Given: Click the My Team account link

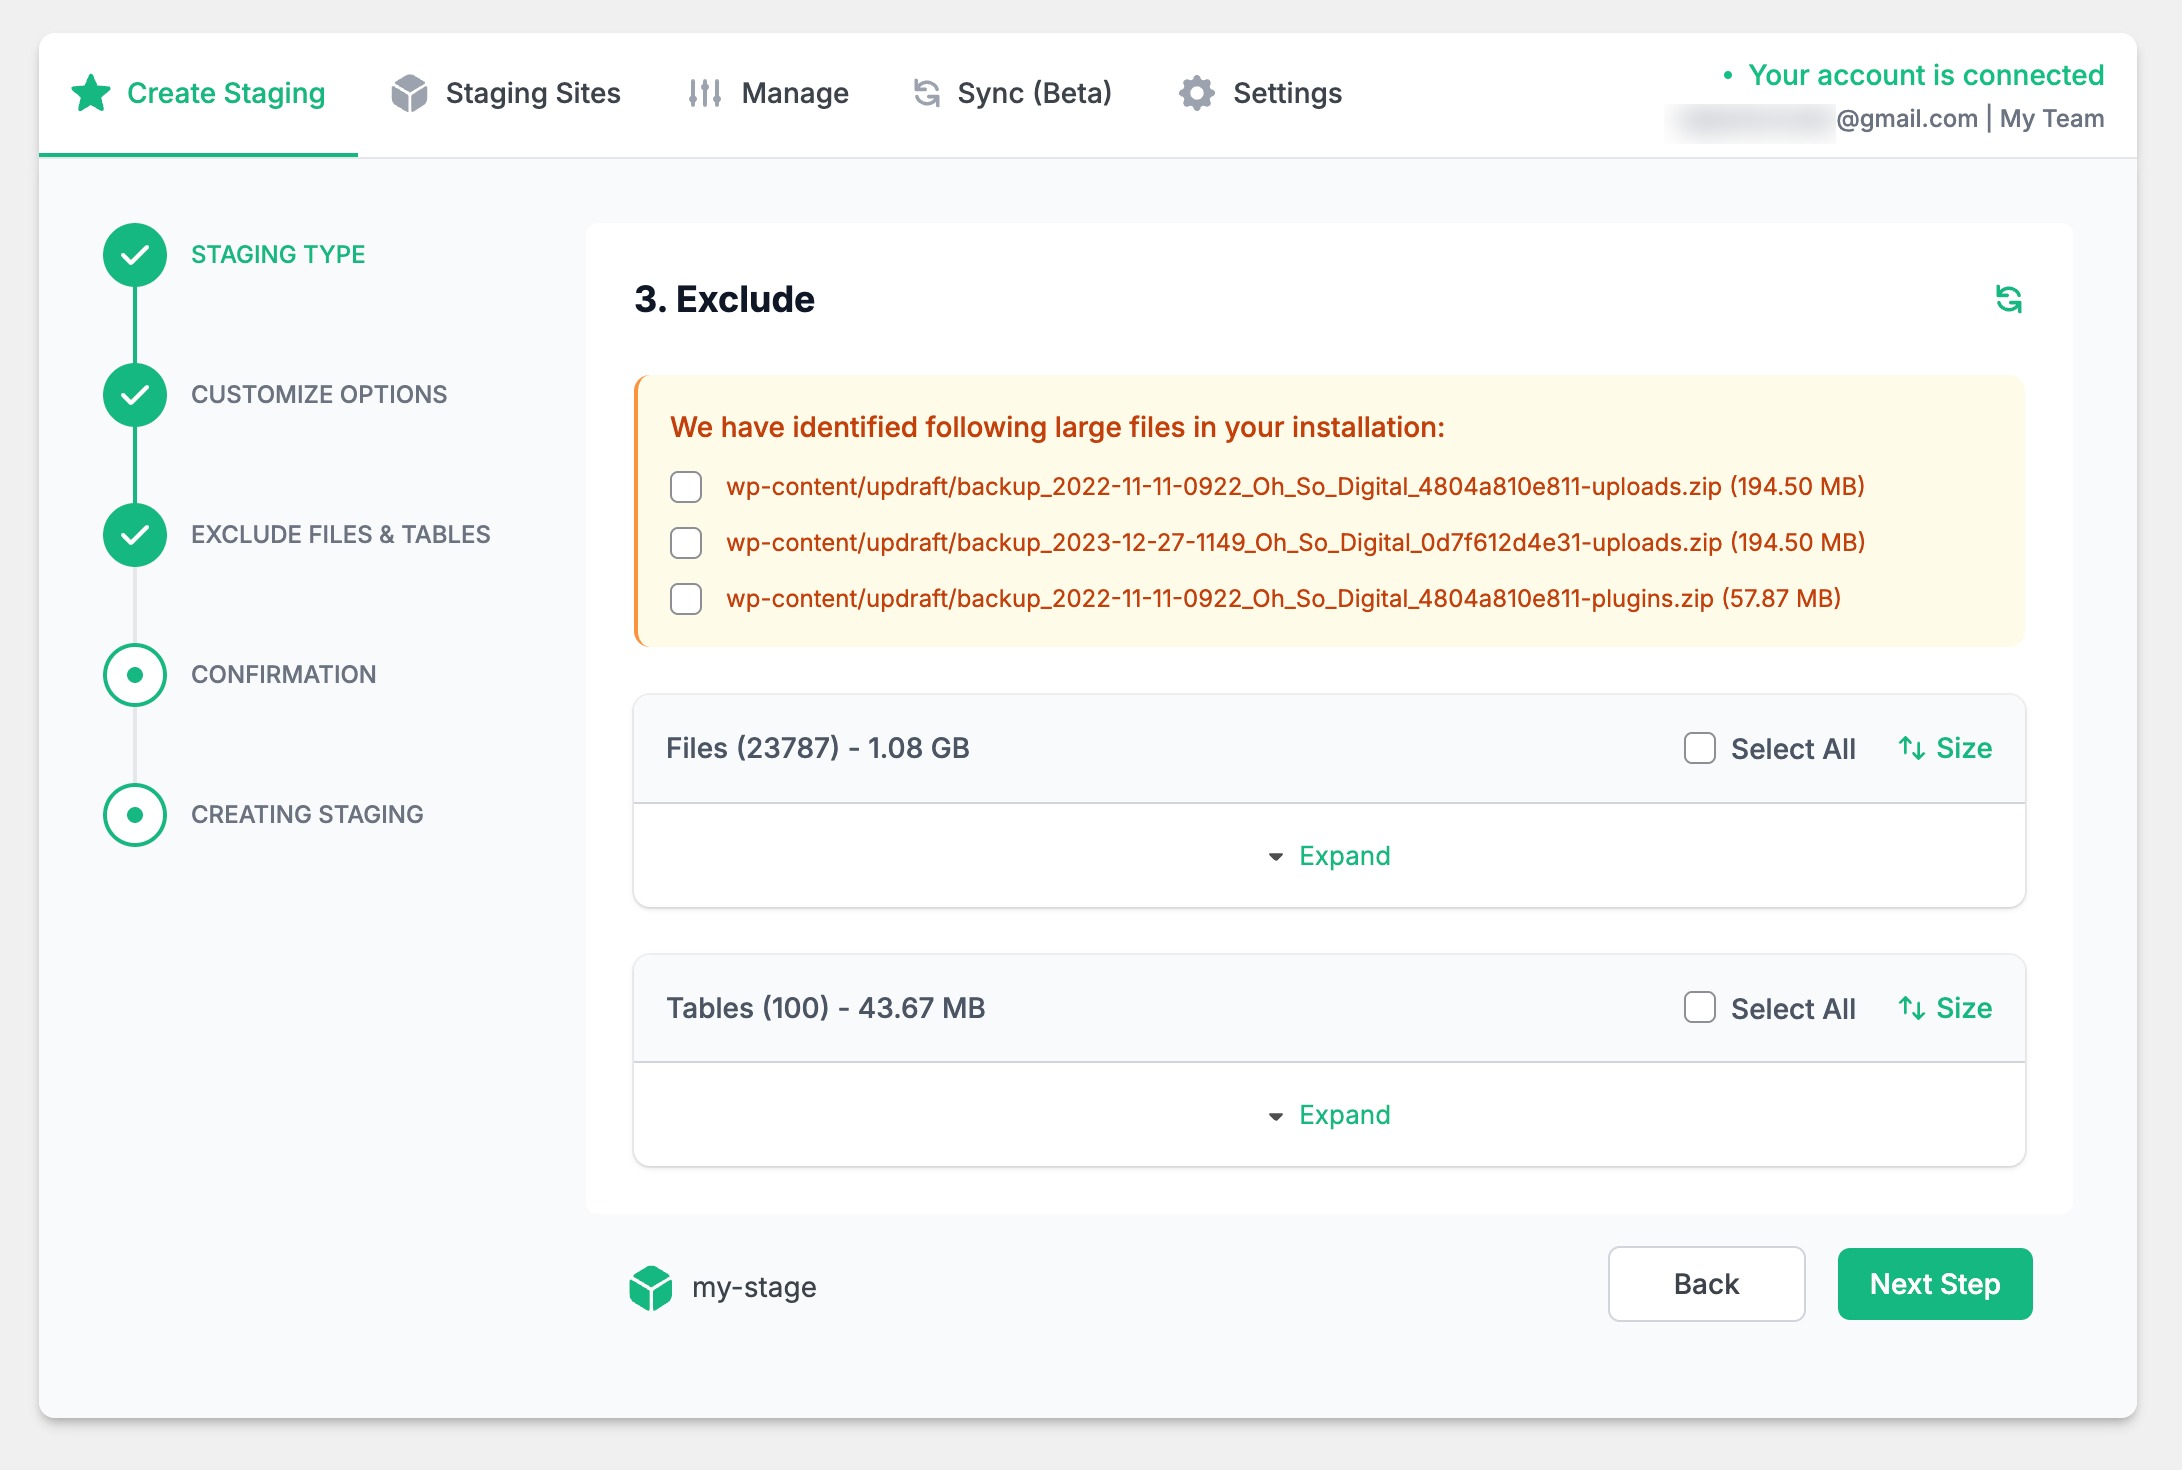Looking at the screenshot, I should [2051, 119].
